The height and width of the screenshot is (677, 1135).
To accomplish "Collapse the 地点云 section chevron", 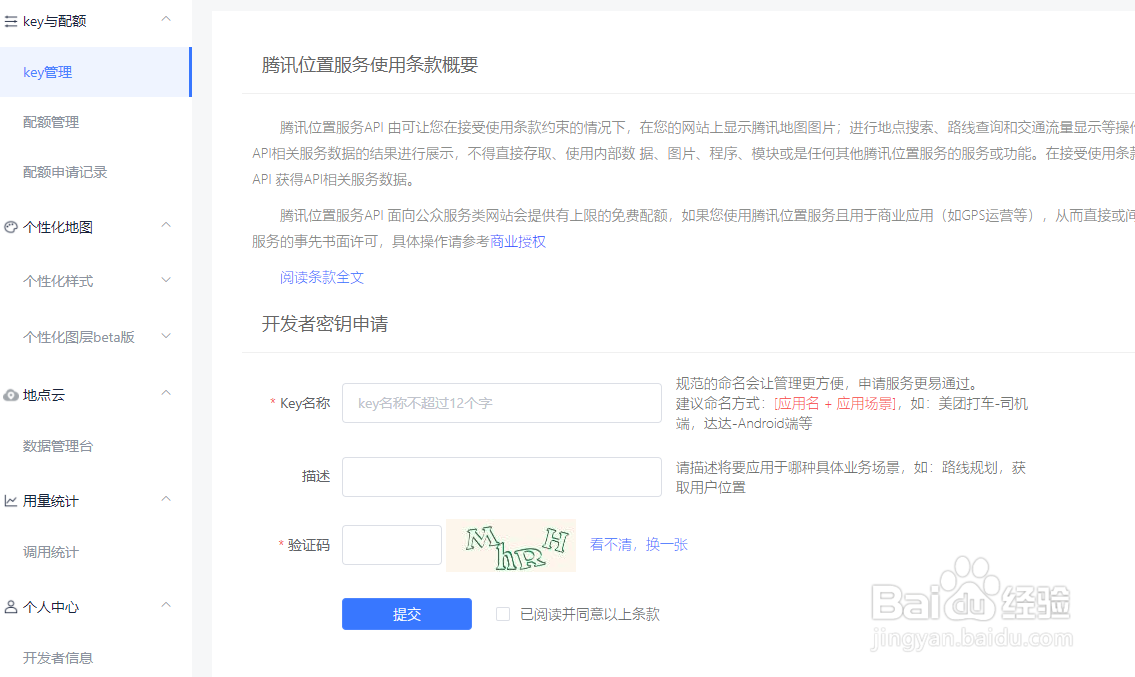I will click(x=166, y=392).
